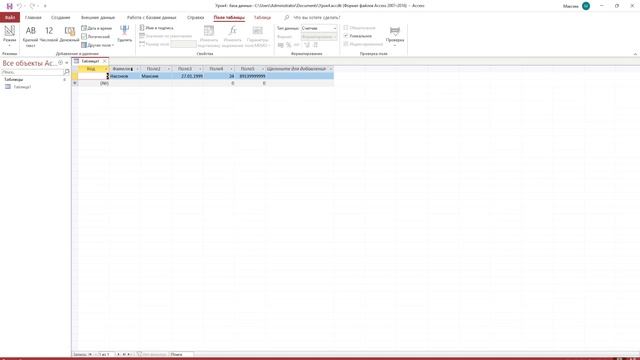The width and height of the screenshot is (640, 360).
Task: Apply the percent format icon
Action: pos(289,45)
